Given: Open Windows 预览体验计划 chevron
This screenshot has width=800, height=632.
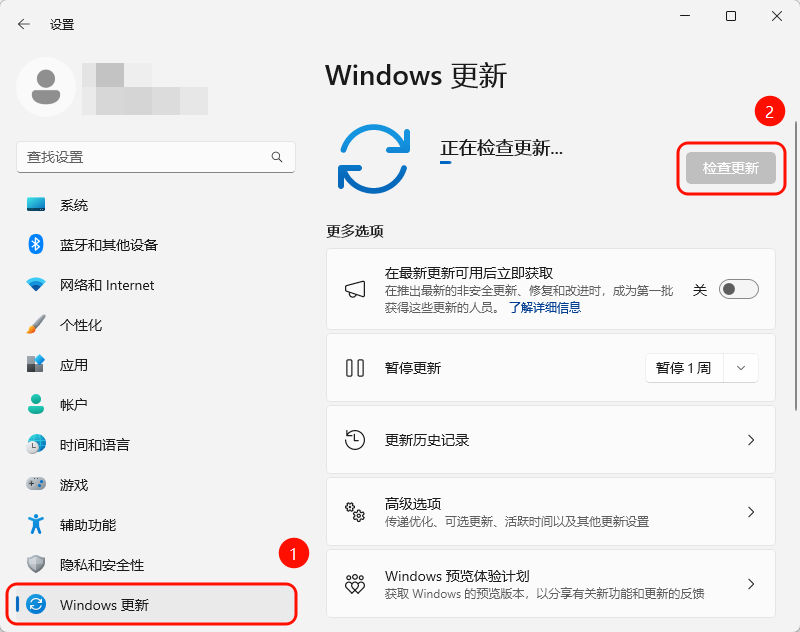Looking at the screenshot, I should pyautogui.click(x=751, y=584).
